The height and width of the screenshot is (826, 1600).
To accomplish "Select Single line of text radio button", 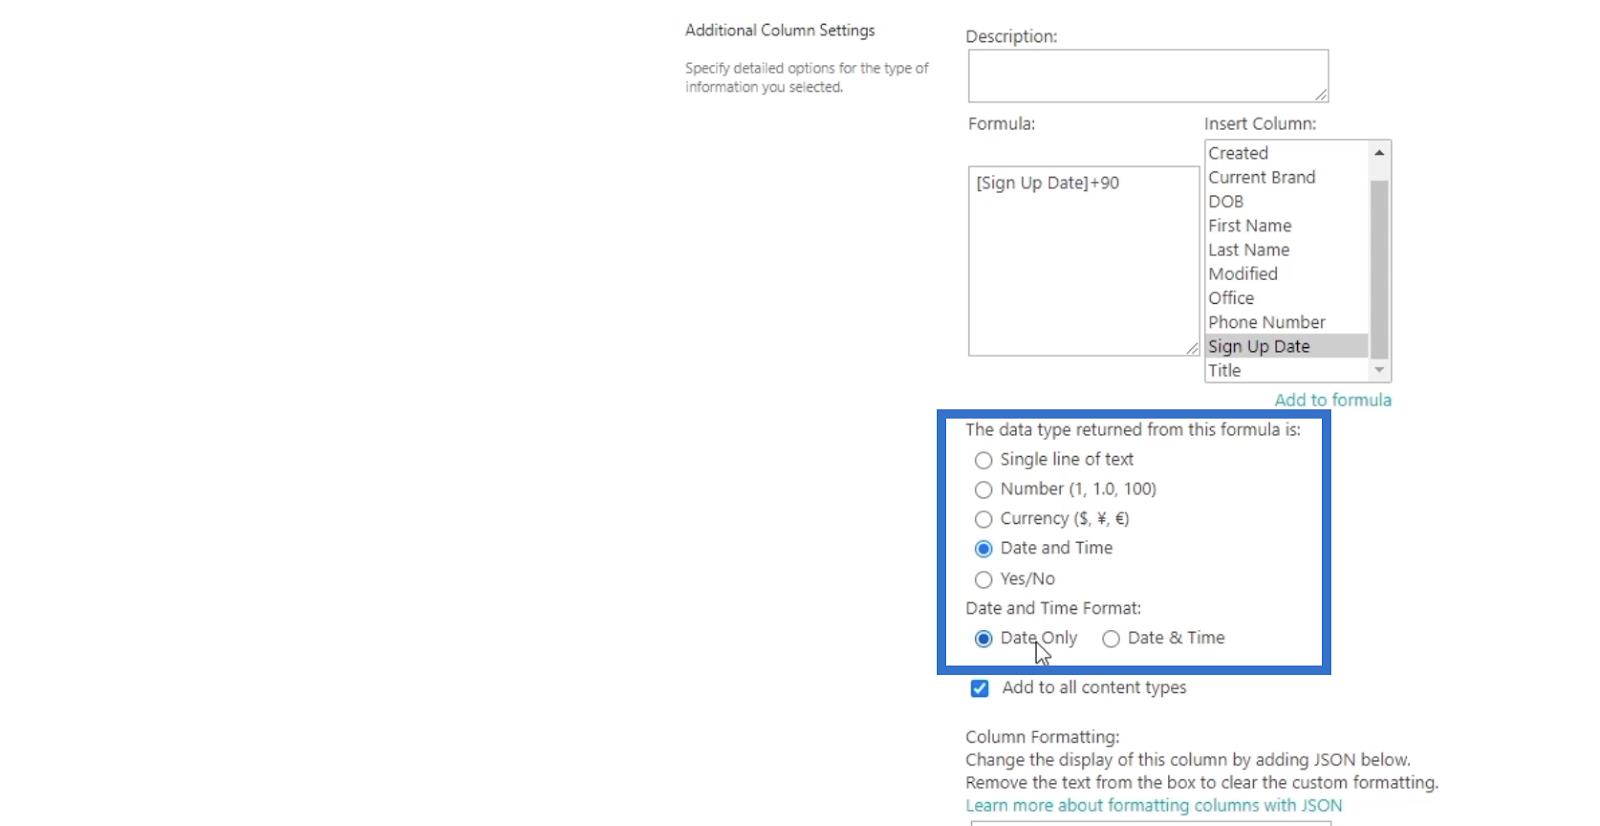I will [x=984, y=460].
